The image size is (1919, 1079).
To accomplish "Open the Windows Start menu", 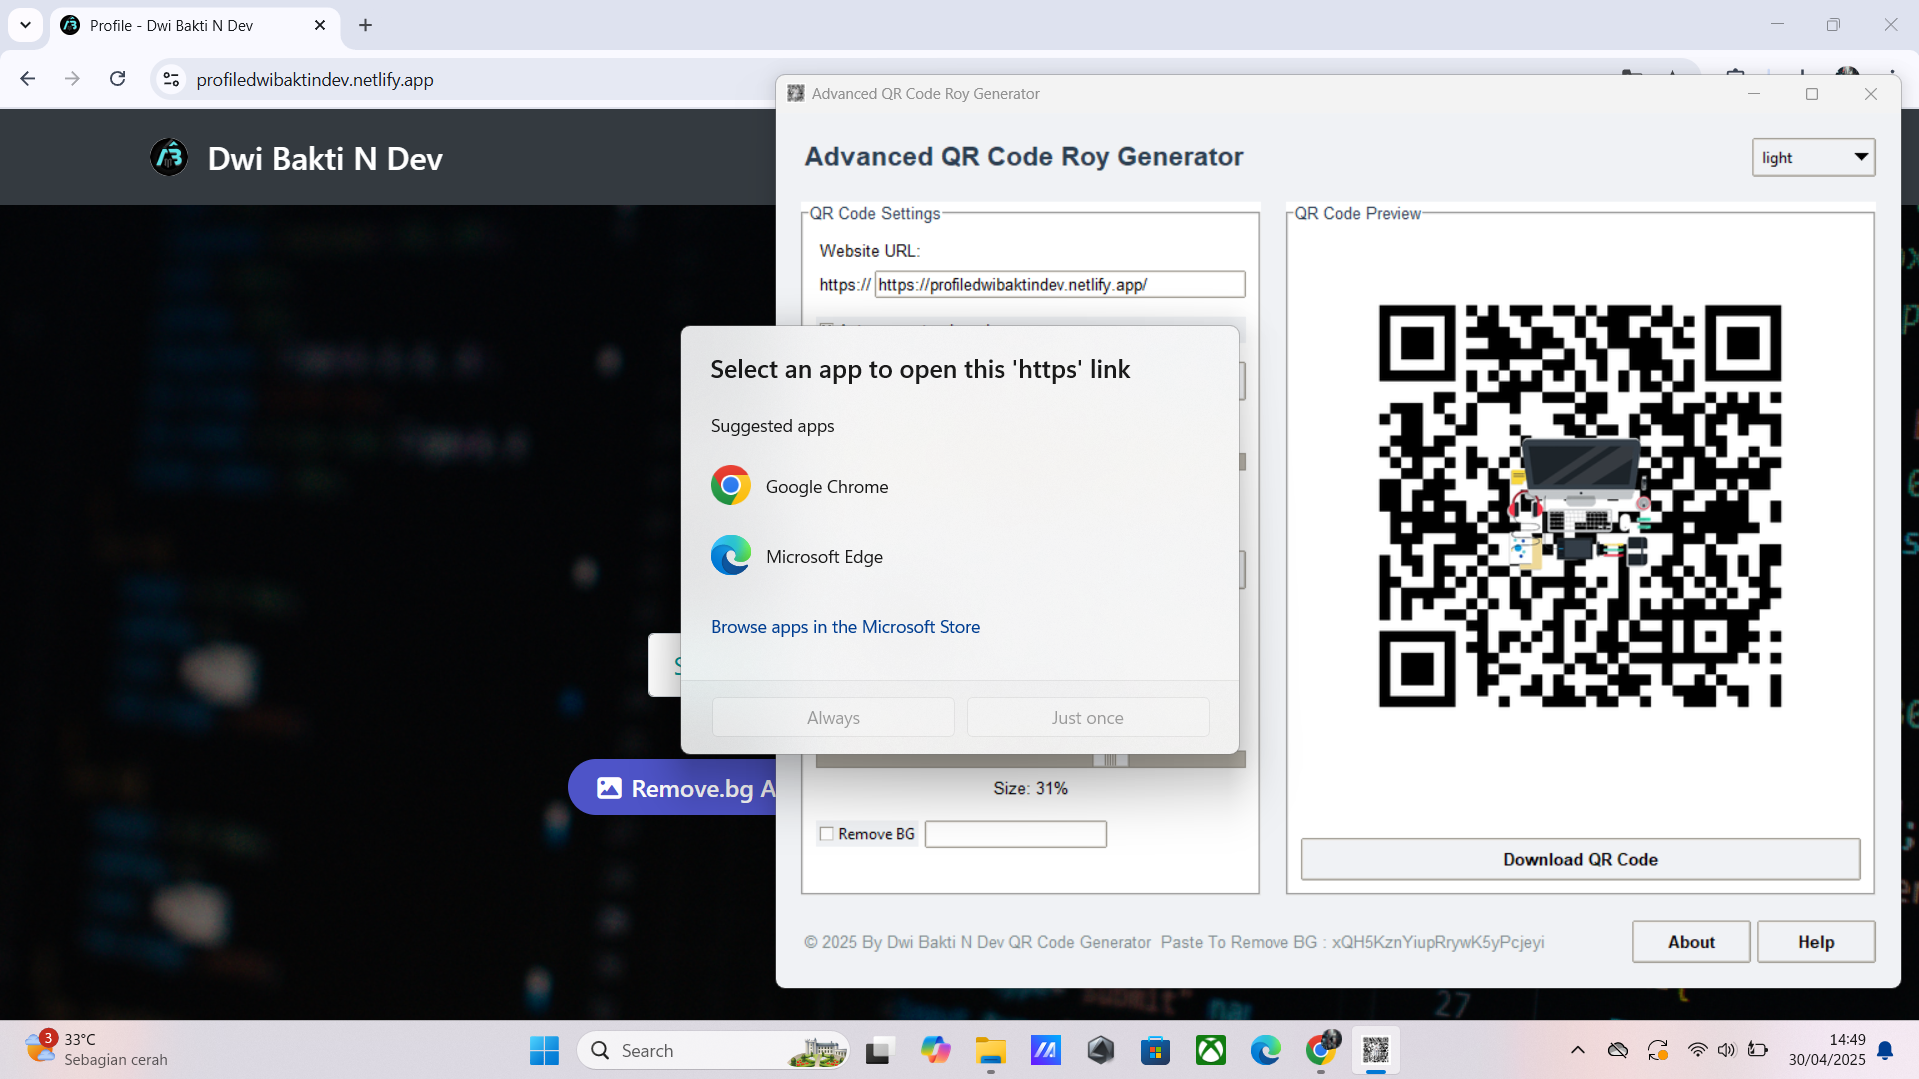I will [x=544, y=1050].
